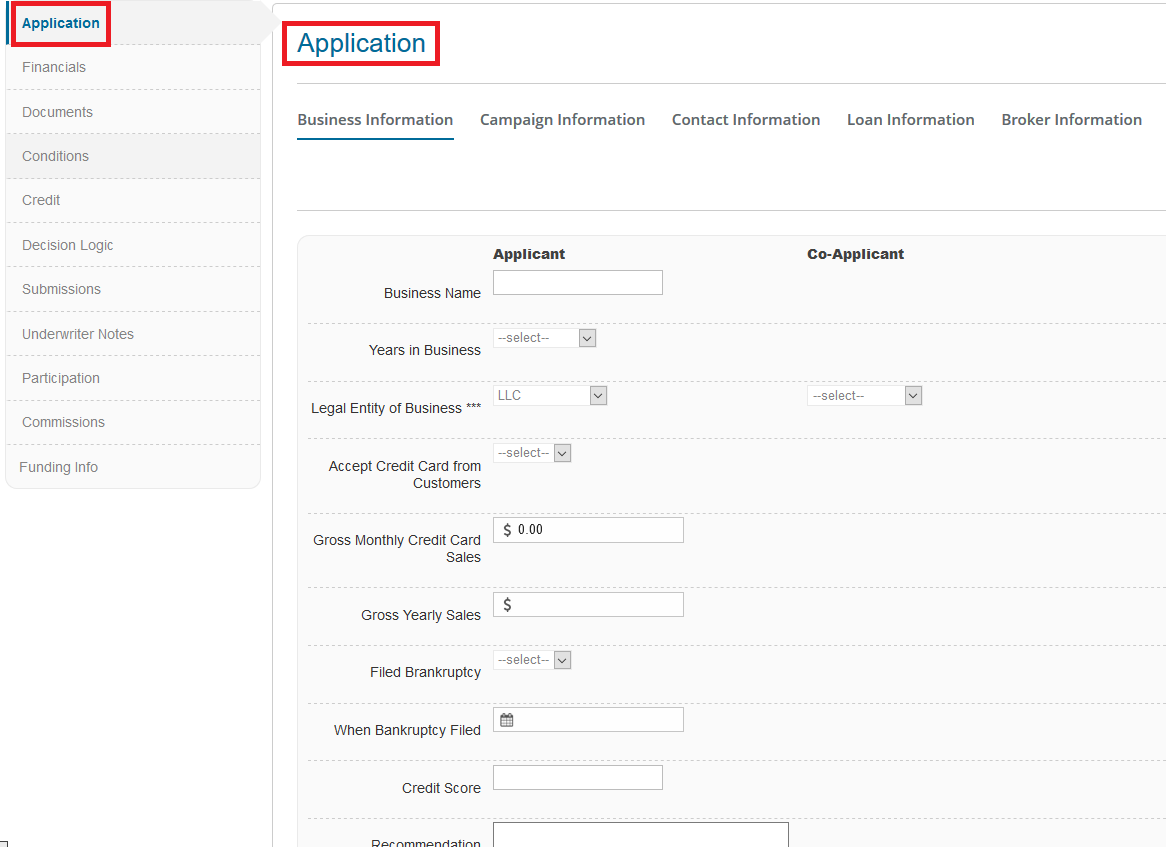
Task: Click calendar icon in When Bankruptcy Filed
Action: pyautogui.click(x=507, y=720)
